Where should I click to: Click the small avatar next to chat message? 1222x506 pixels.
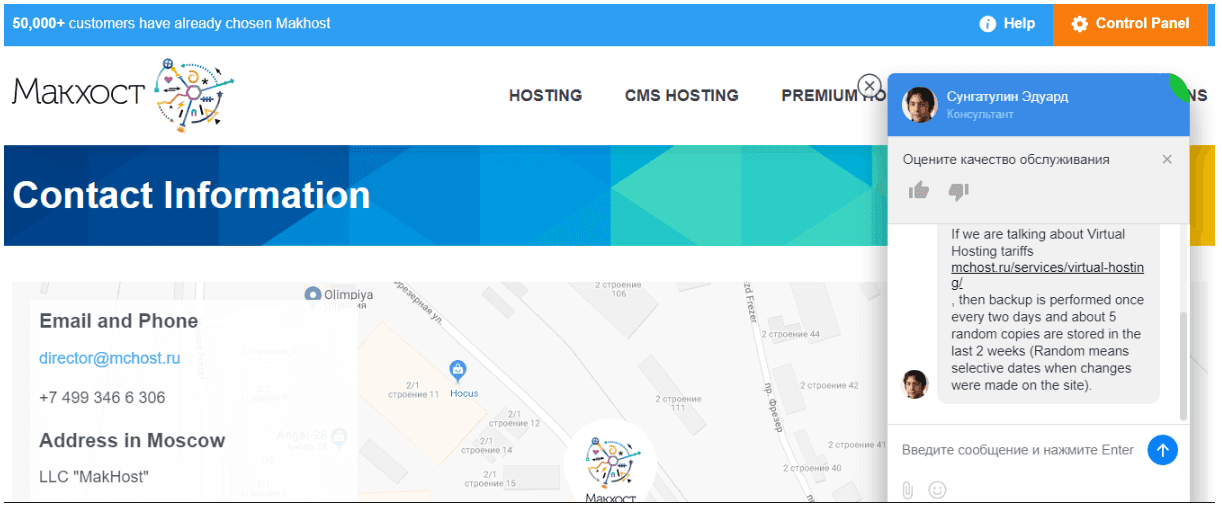(x=915, y=384)
